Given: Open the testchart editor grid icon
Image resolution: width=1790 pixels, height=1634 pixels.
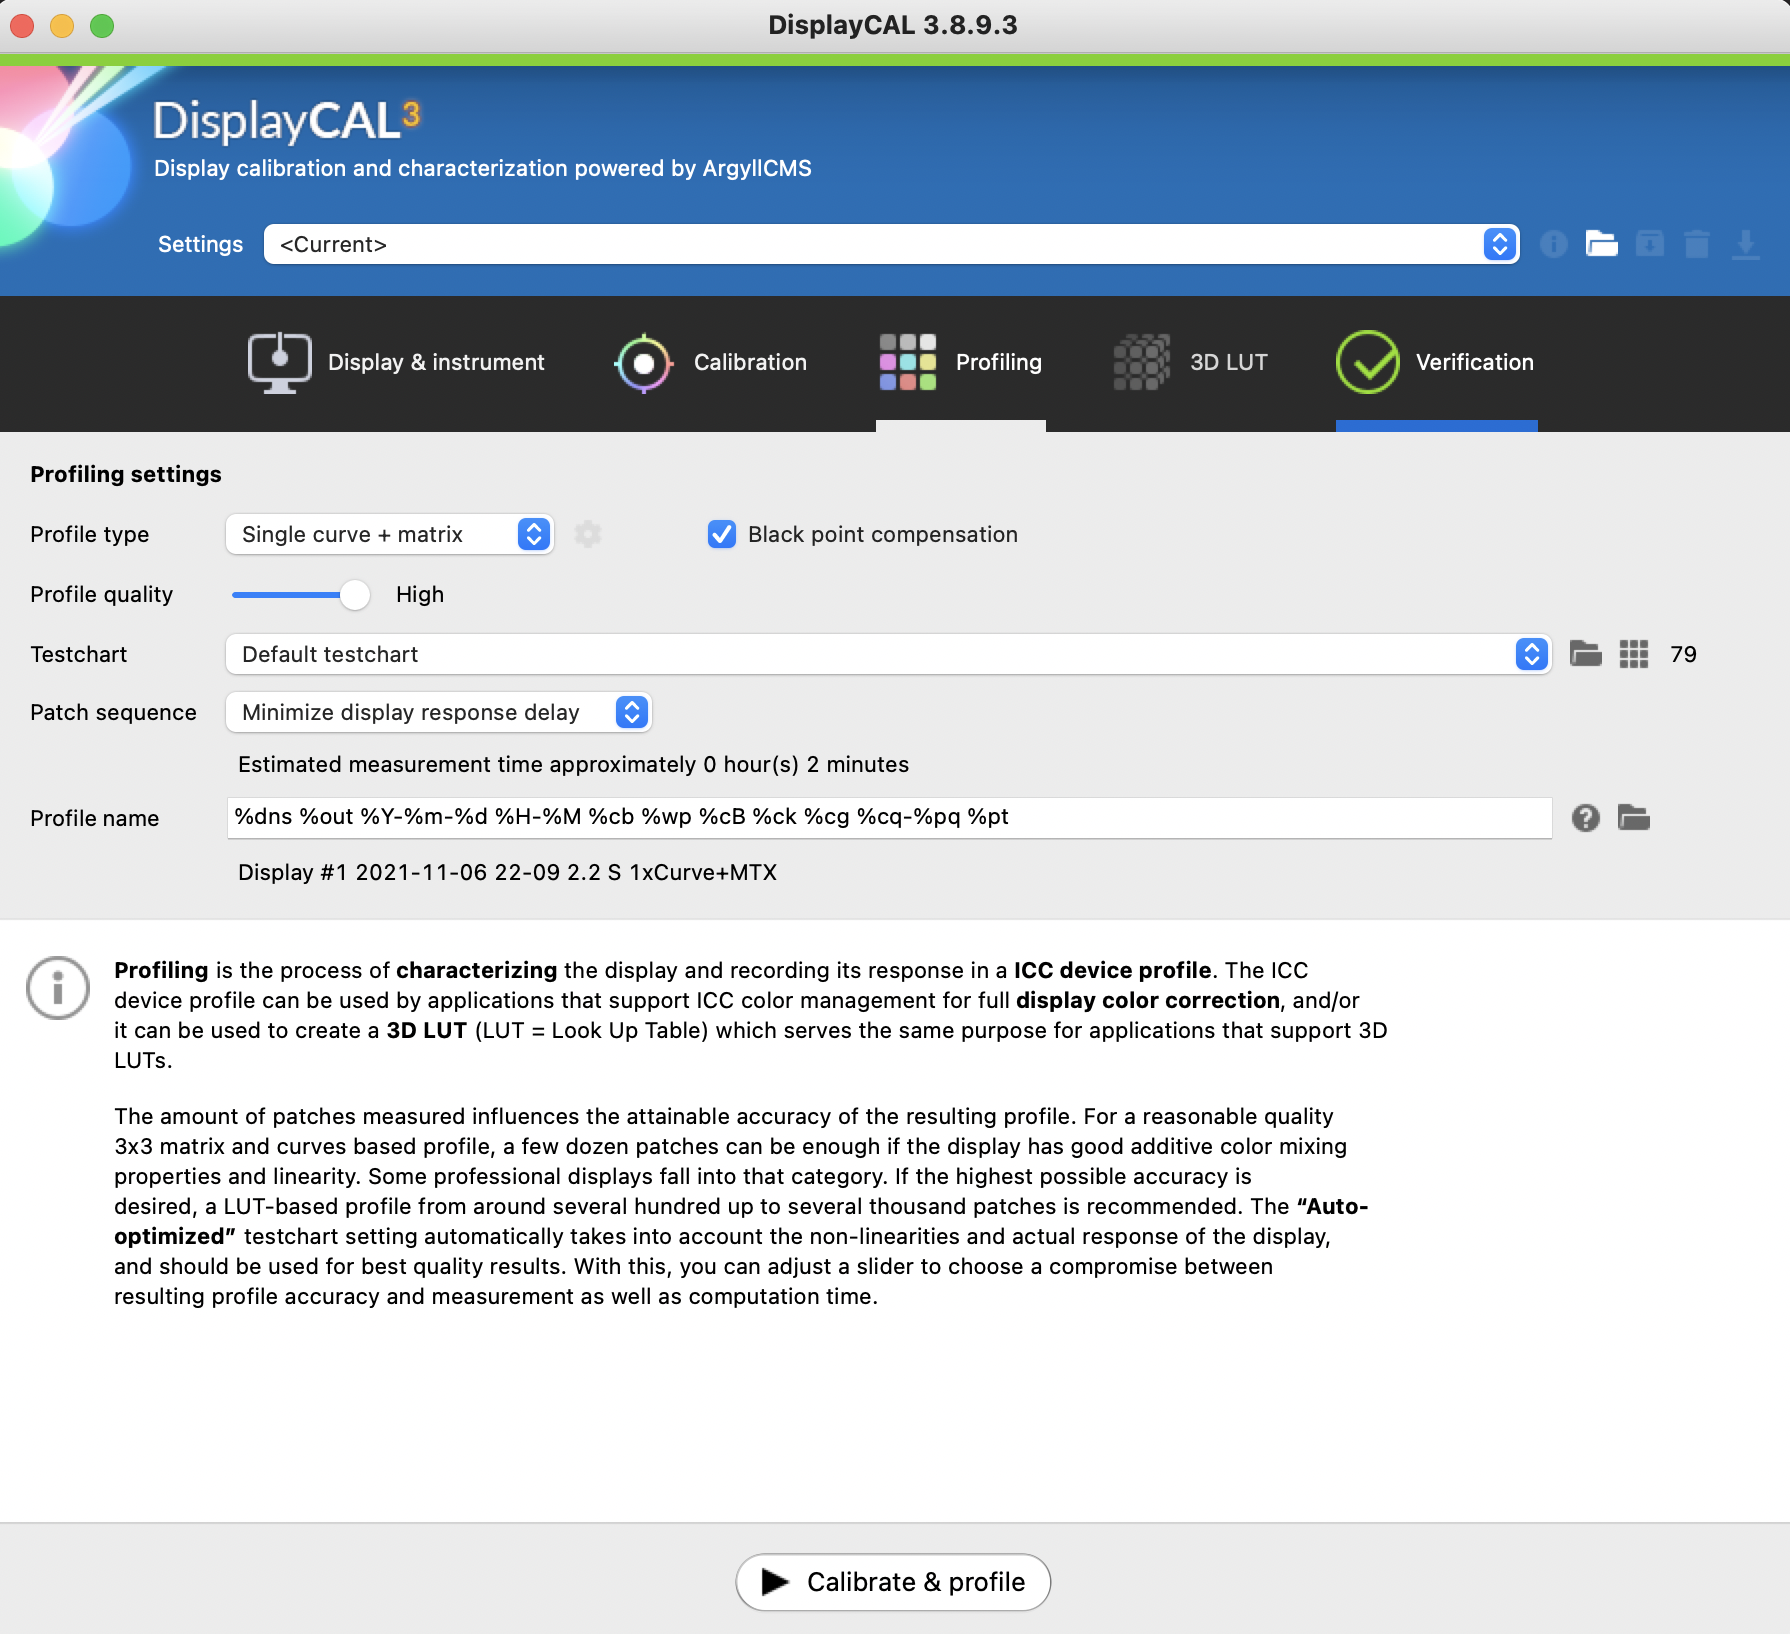Looking at the screenshot, I should pyautogui.click(x=1634, y=654).
